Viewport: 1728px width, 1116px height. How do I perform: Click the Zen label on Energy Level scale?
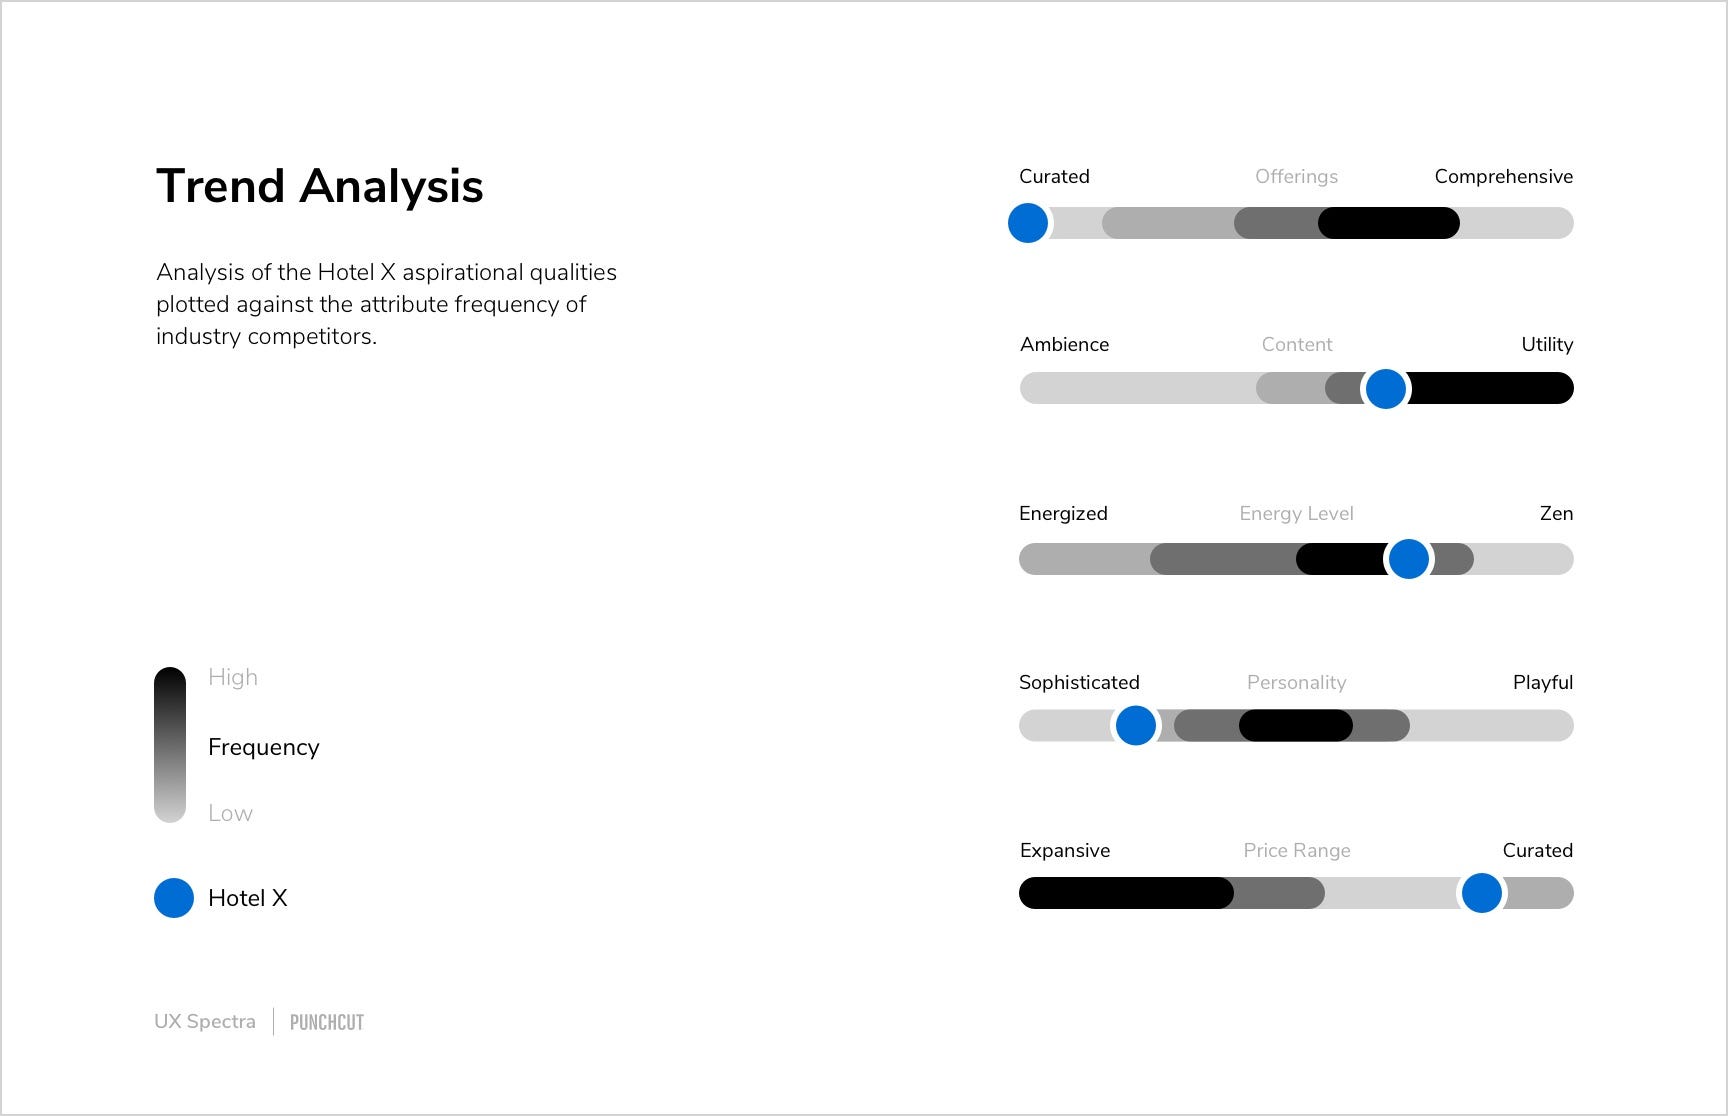1556,513
